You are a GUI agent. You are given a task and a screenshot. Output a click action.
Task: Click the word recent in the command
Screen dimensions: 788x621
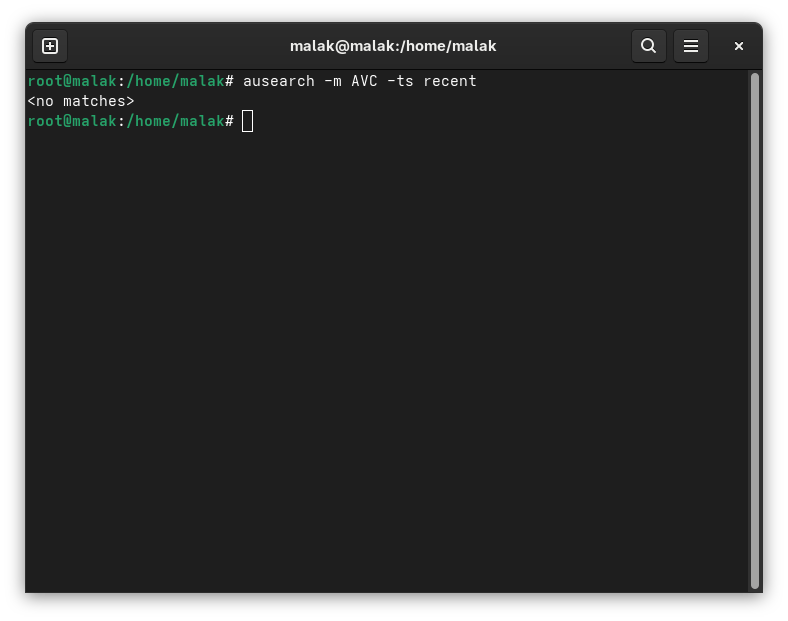pos(450,81)
